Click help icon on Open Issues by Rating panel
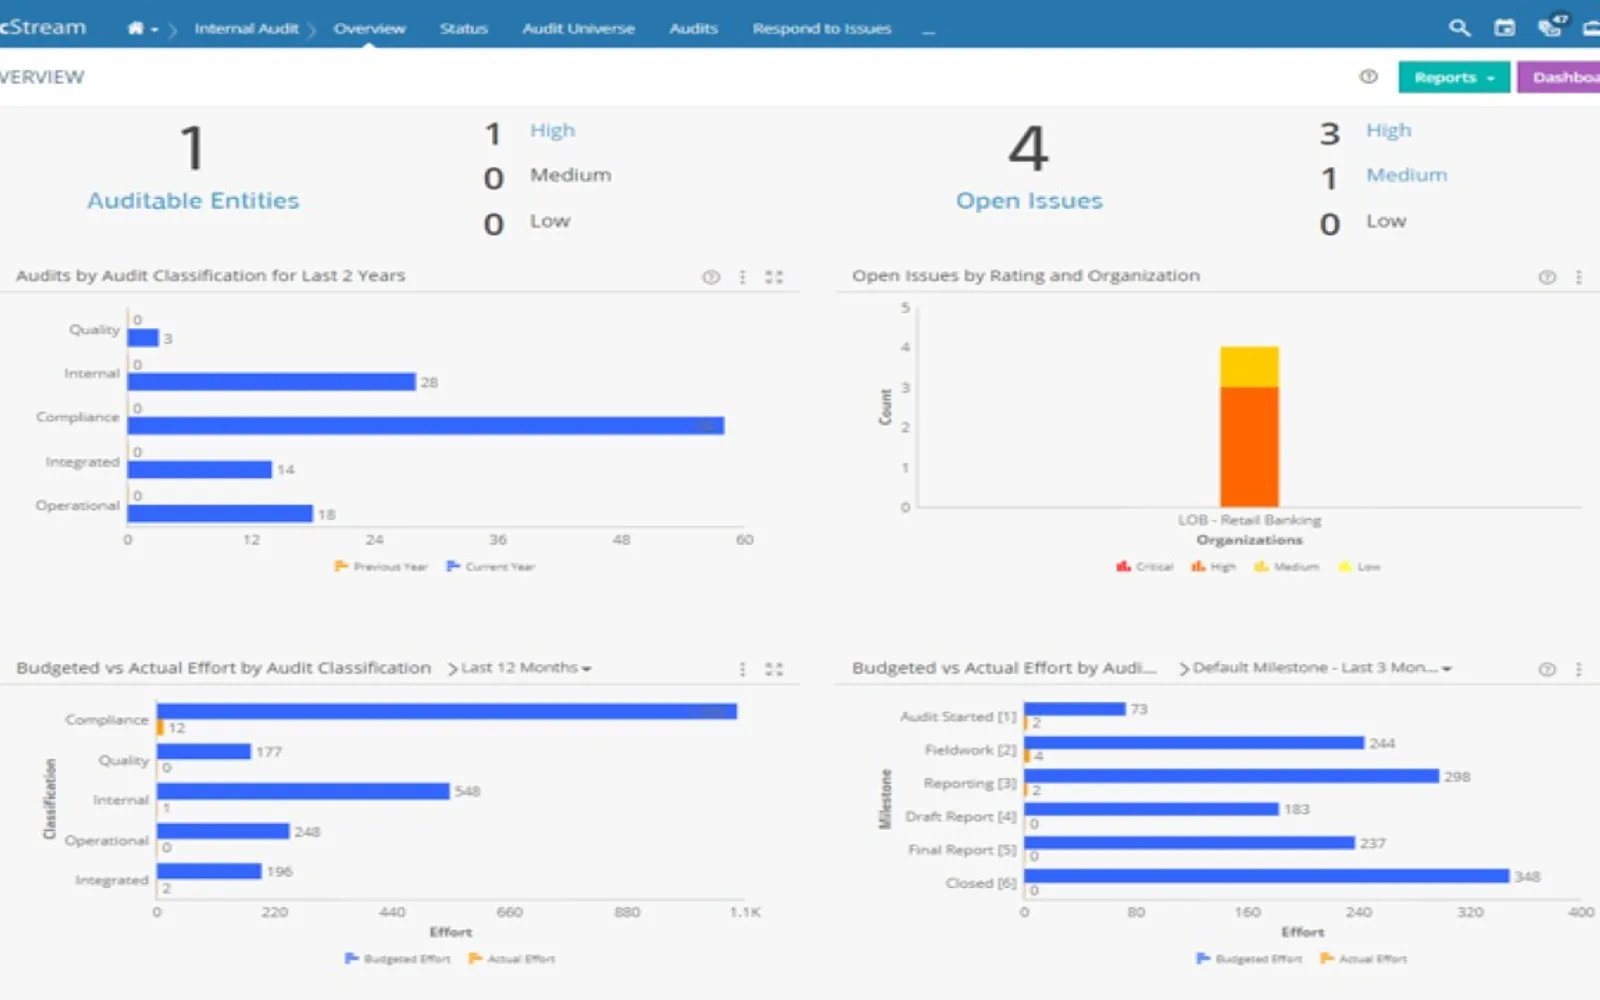Image resolution: width=1600 pixels, height=1000 pixels. (1546, 277)
